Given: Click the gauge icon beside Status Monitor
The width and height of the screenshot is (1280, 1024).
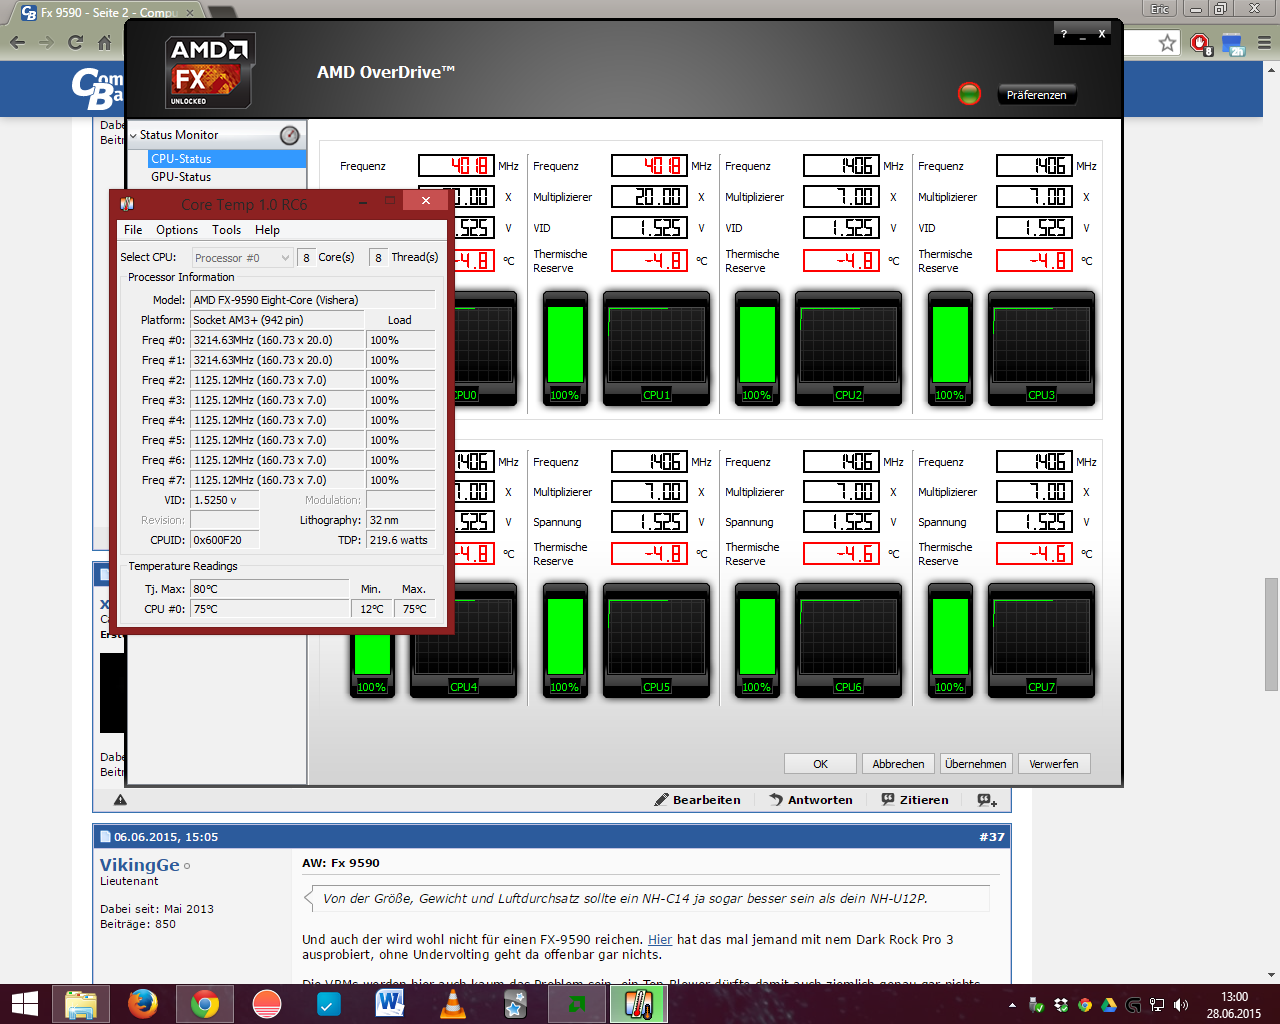Looking at the screenshot, I should coord(289,135).
